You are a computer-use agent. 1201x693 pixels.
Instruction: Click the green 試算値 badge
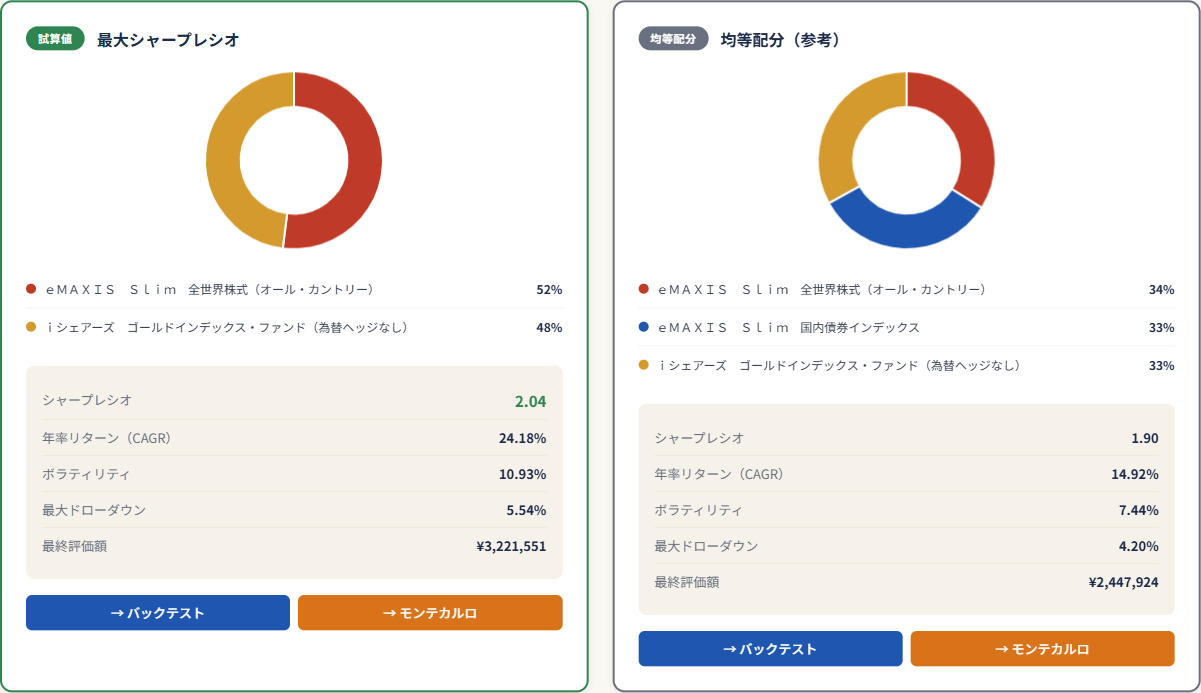coord(56,39)
